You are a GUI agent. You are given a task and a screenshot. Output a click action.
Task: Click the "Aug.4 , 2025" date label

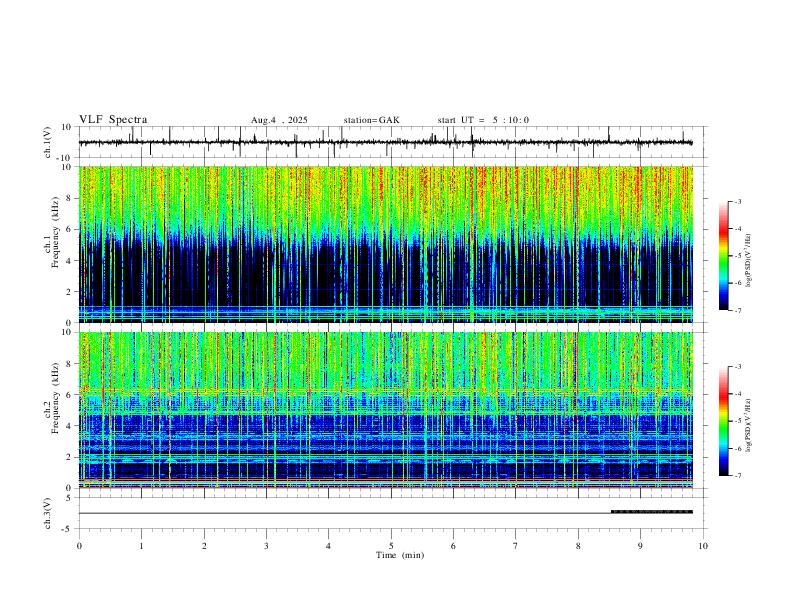click(279, 120)
